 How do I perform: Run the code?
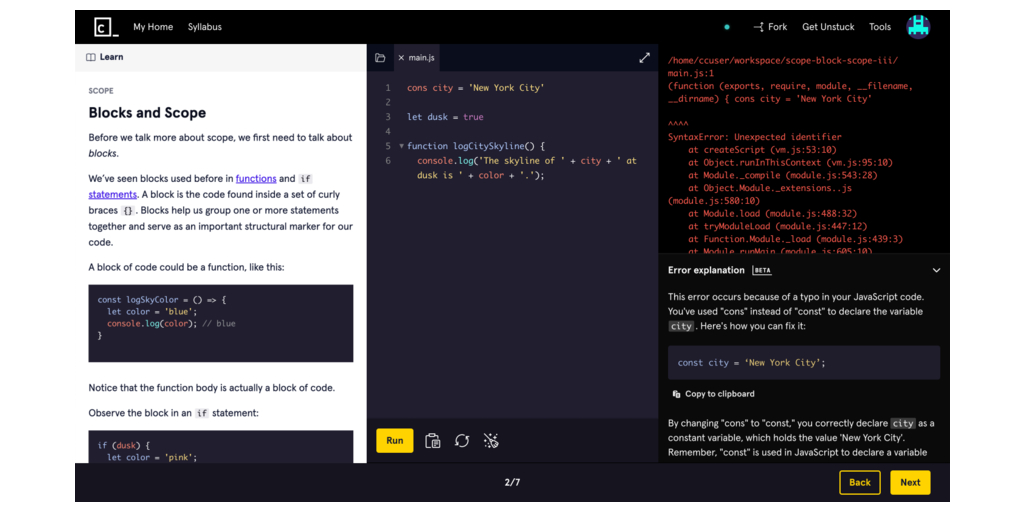pos(394,441)
